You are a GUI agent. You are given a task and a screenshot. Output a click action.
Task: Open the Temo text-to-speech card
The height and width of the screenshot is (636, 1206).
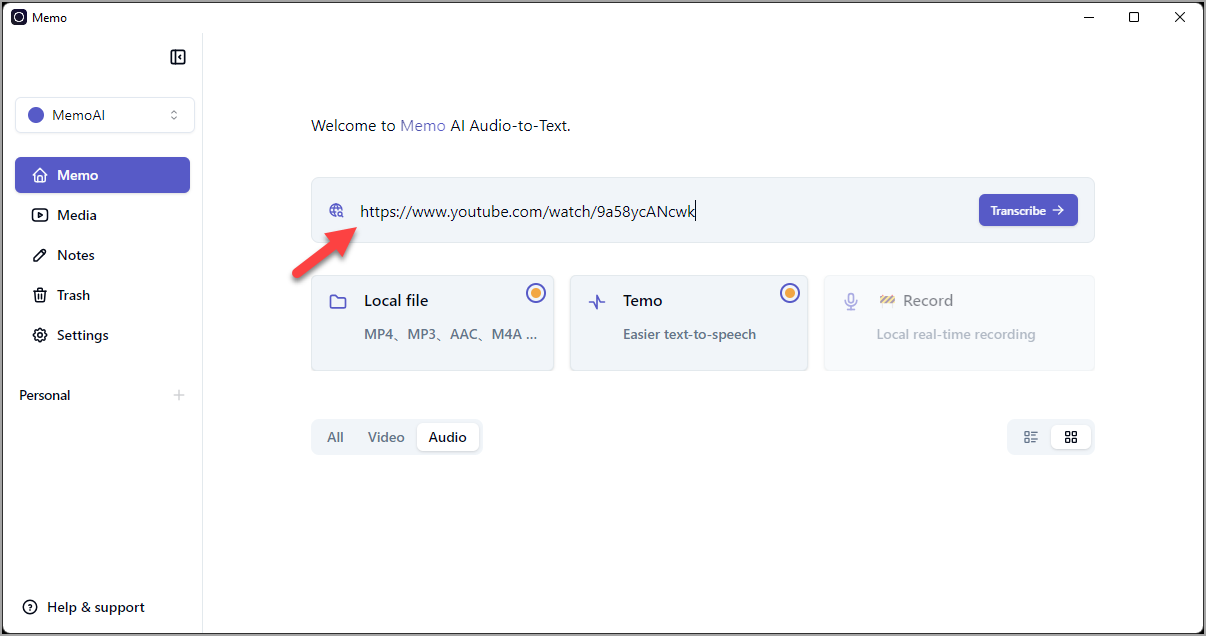pos(688,323)
